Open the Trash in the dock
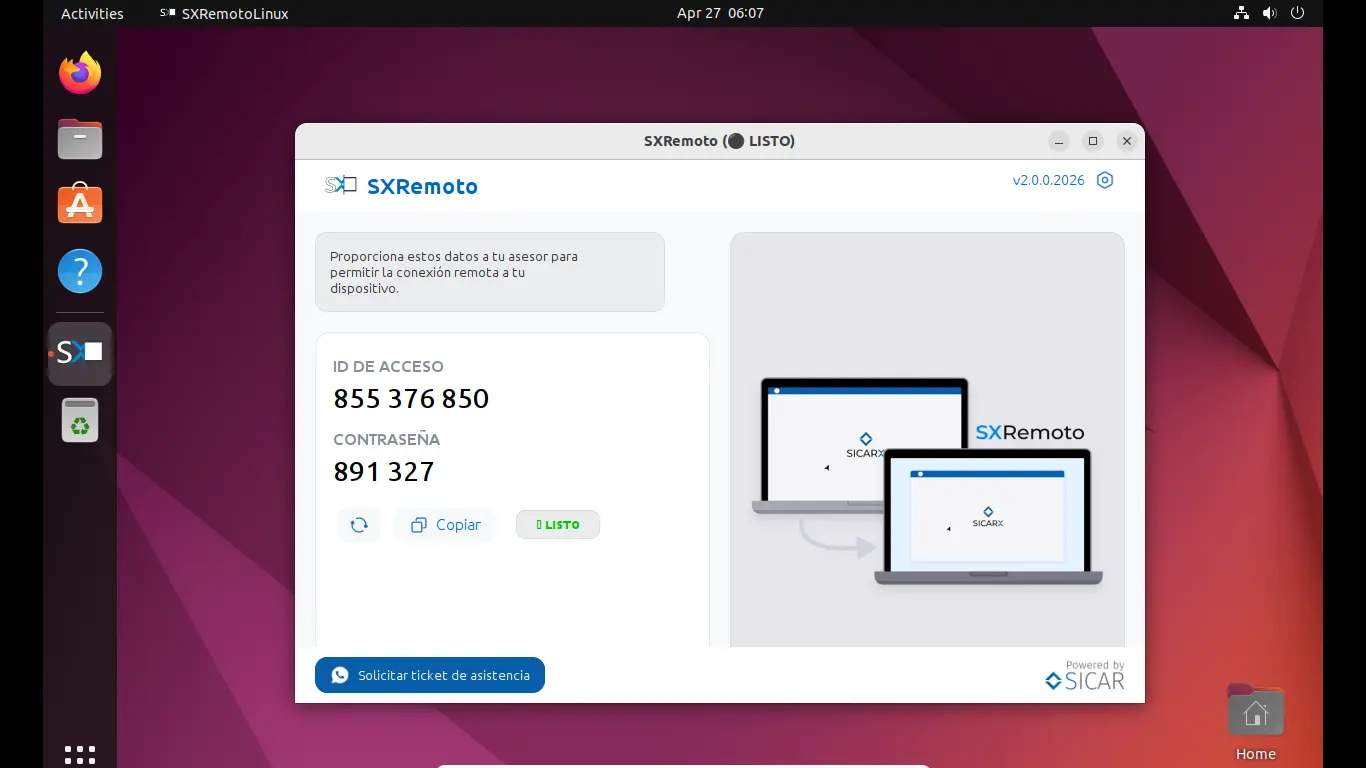 pyautogui.click(x=80, y=420)
